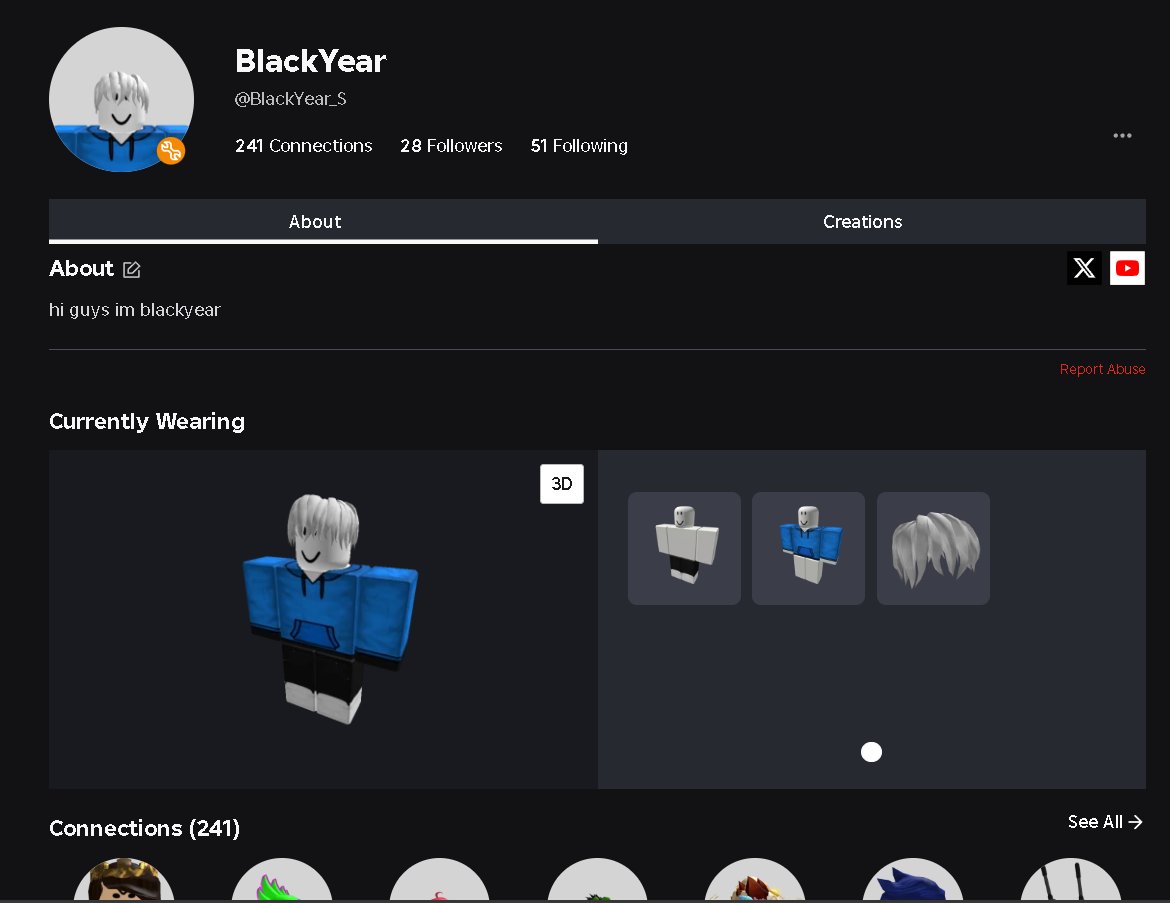Open the connection with green spiky hair
This screenshot has width=1170, height=903.
[x=281, y=879]
